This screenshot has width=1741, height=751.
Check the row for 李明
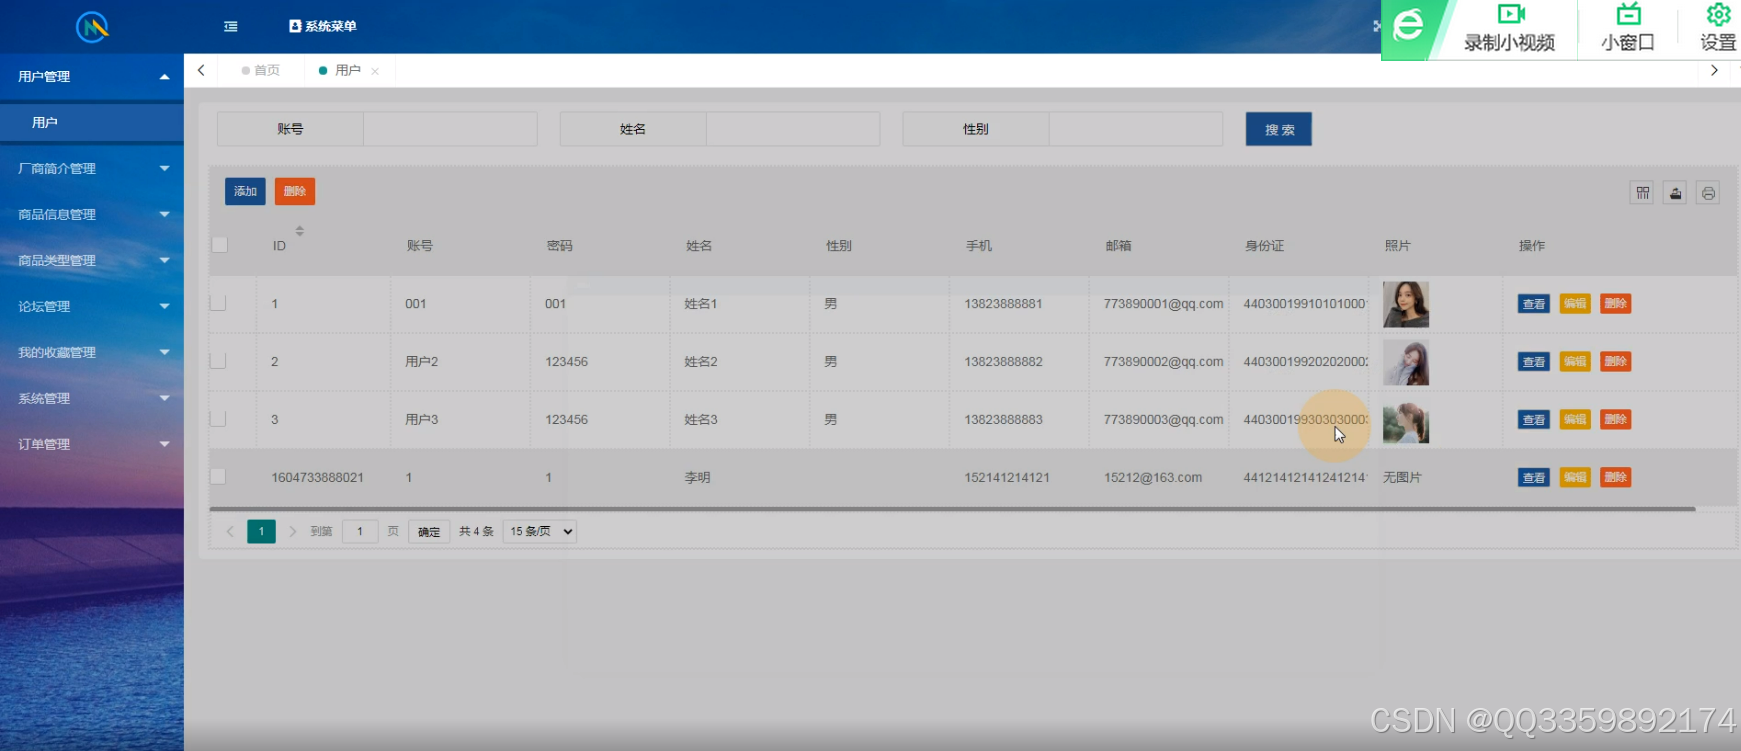[x=218, y=477]
